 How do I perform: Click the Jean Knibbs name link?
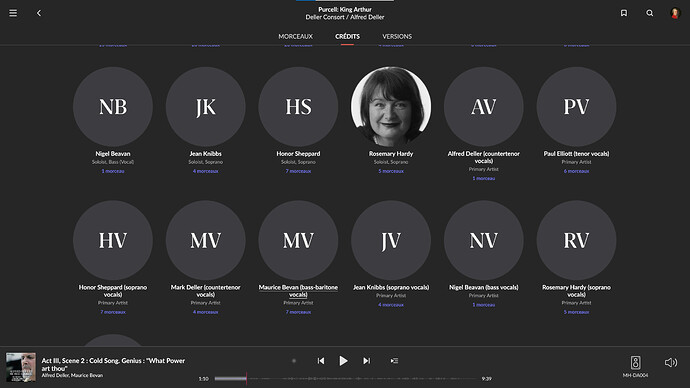point(206,154)
